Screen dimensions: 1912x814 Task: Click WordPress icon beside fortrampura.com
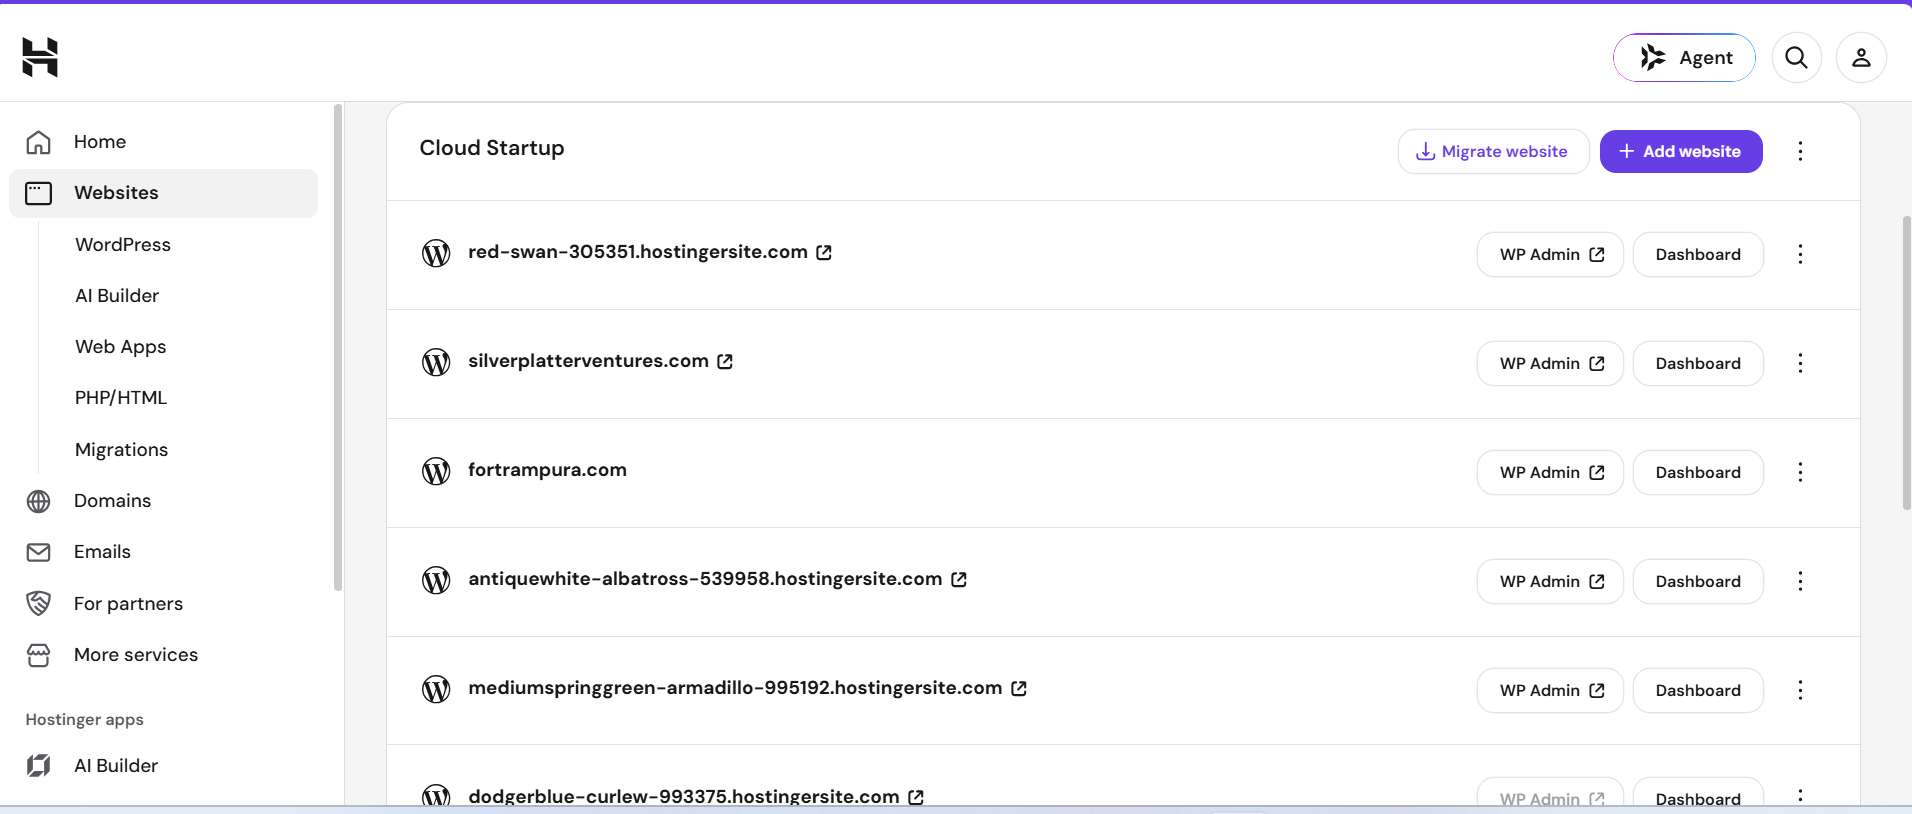pyautogui.click(x=436, y=471)
